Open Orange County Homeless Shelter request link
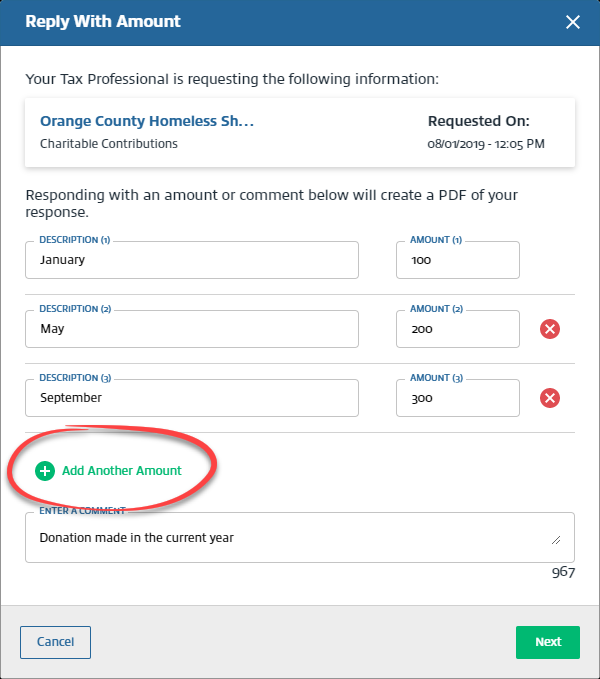This screenshot has width=600, height=679. click(147, 121)
